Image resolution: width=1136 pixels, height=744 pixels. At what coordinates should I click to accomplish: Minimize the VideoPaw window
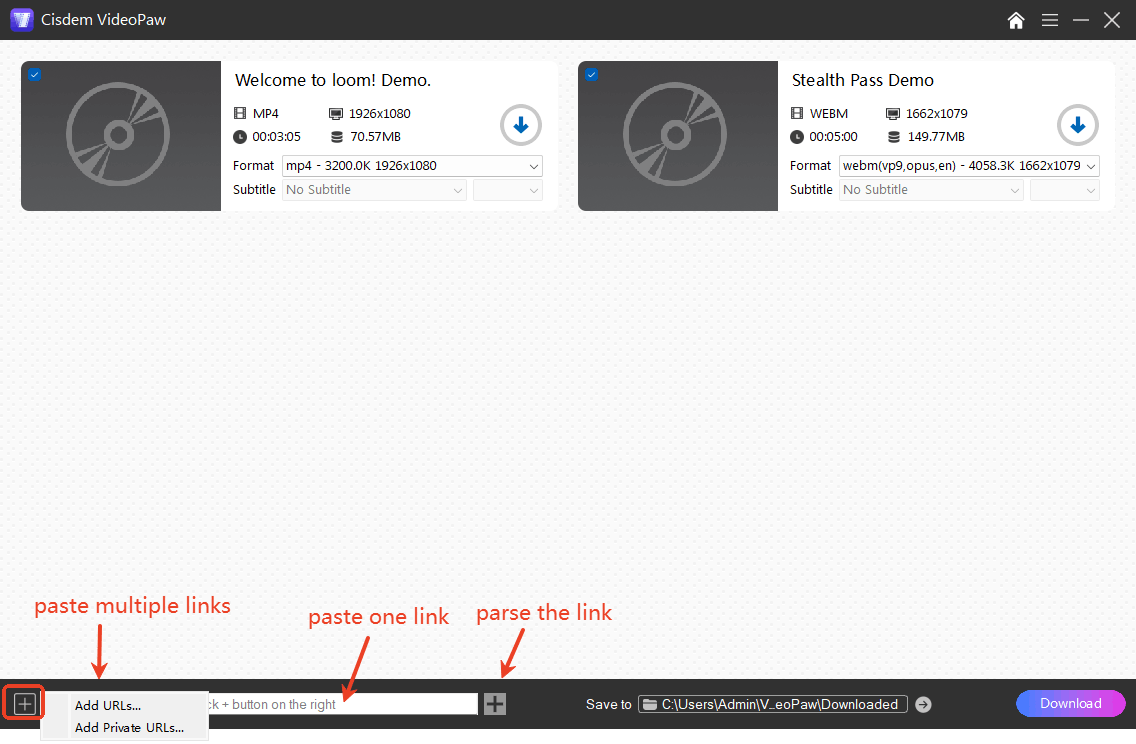point(1081,20)
